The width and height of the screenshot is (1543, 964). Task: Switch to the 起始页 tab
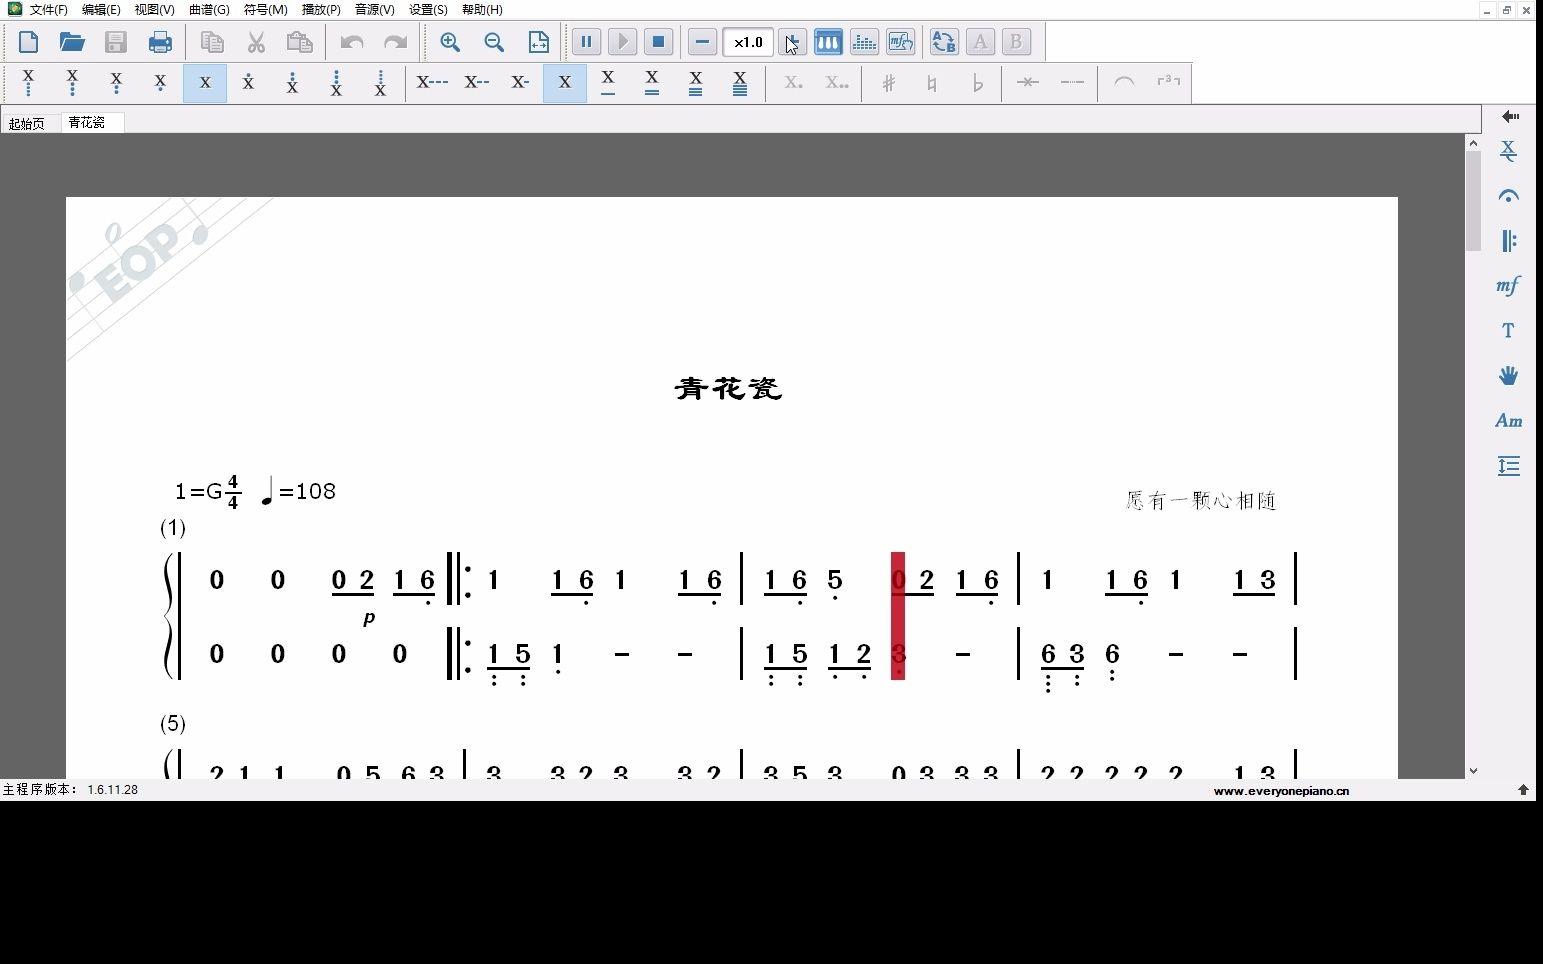click(27, 123)
